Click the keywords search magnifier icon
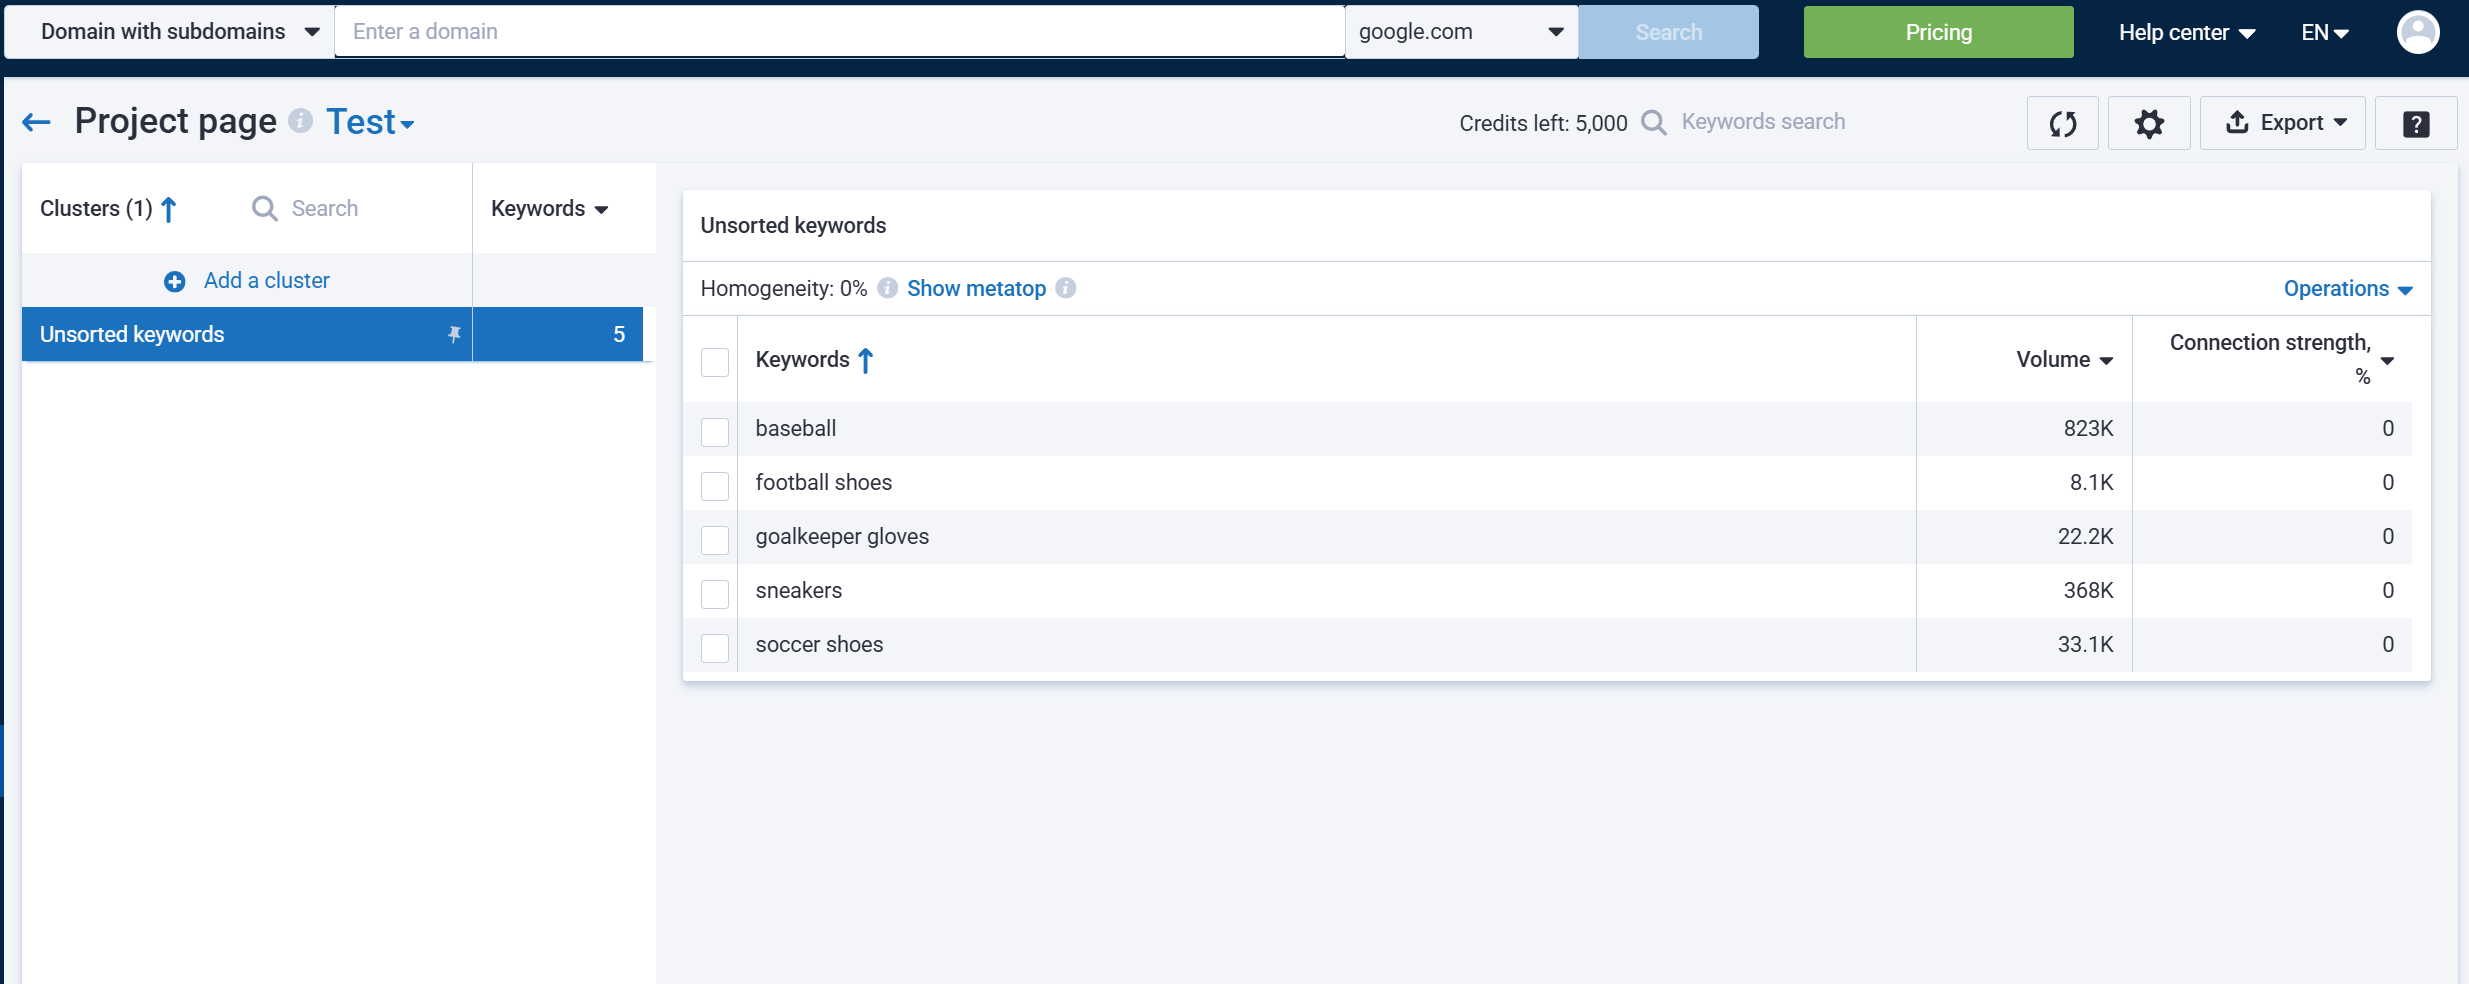 click(x=1652, y=122)
